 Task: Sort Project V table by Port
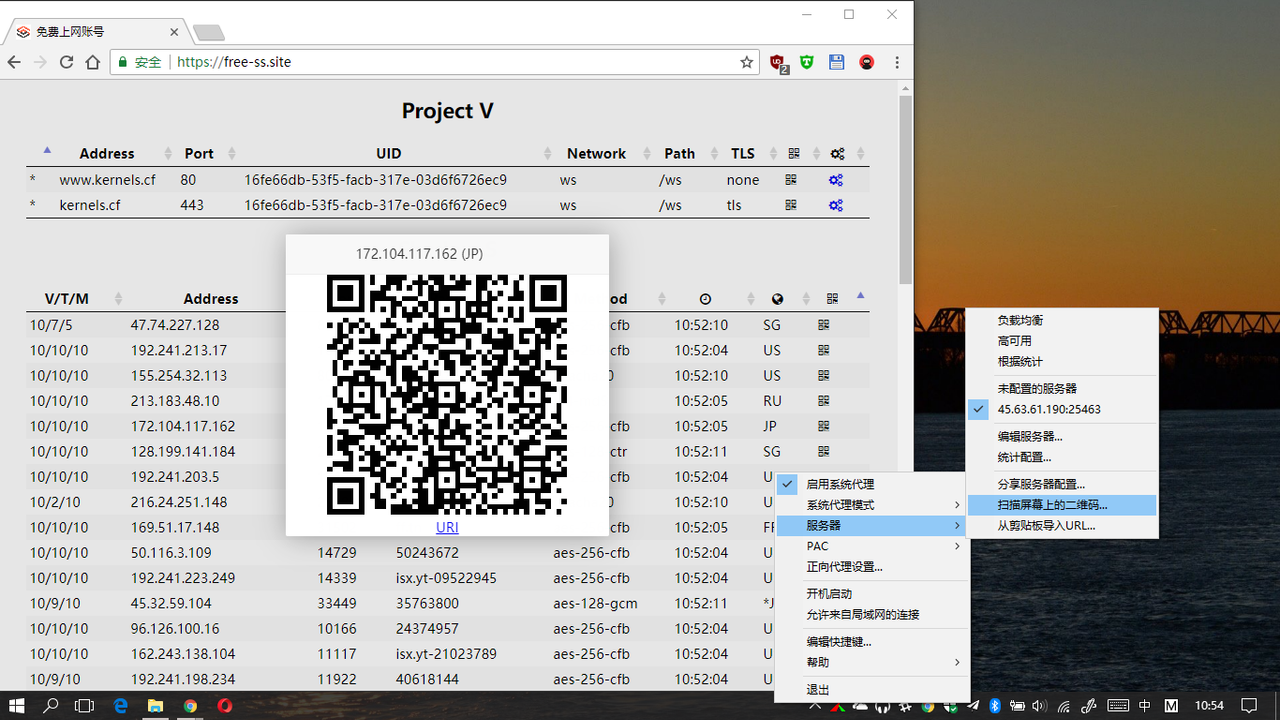point(199,154)
